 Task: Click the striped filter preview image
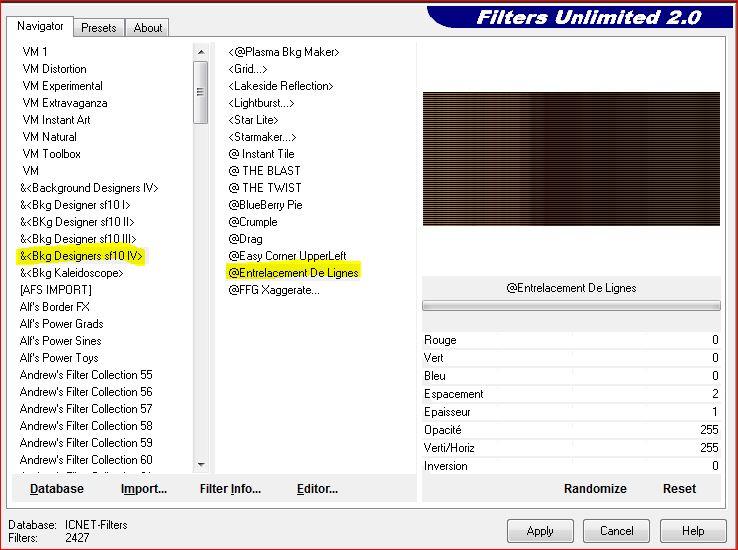571,159
